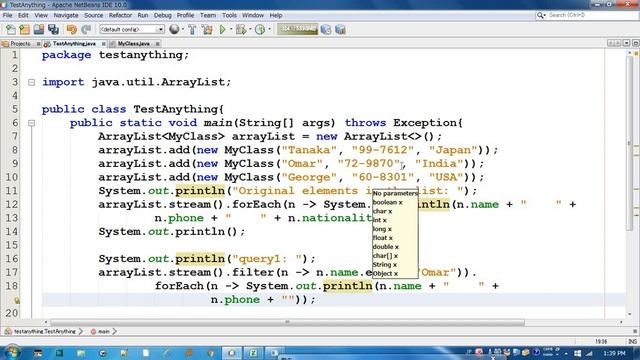Click testanything.TestAnything in the breadcrumb bar

click(x=45, y=331)
